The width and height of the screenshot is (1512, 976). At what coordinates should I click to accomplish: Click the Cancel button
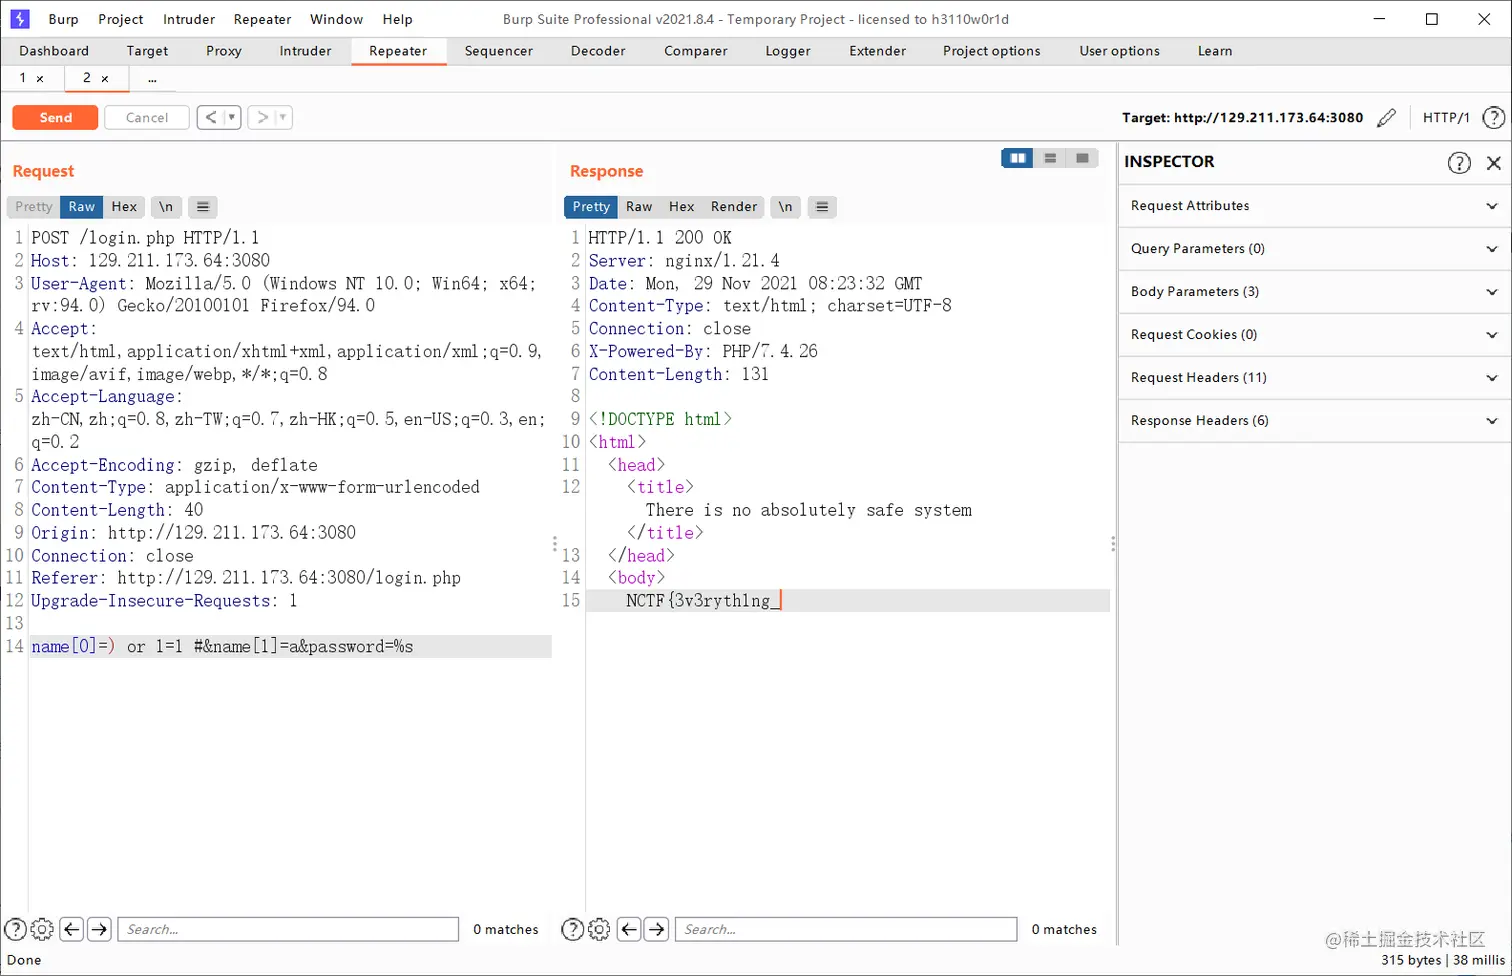pos(147,118)
